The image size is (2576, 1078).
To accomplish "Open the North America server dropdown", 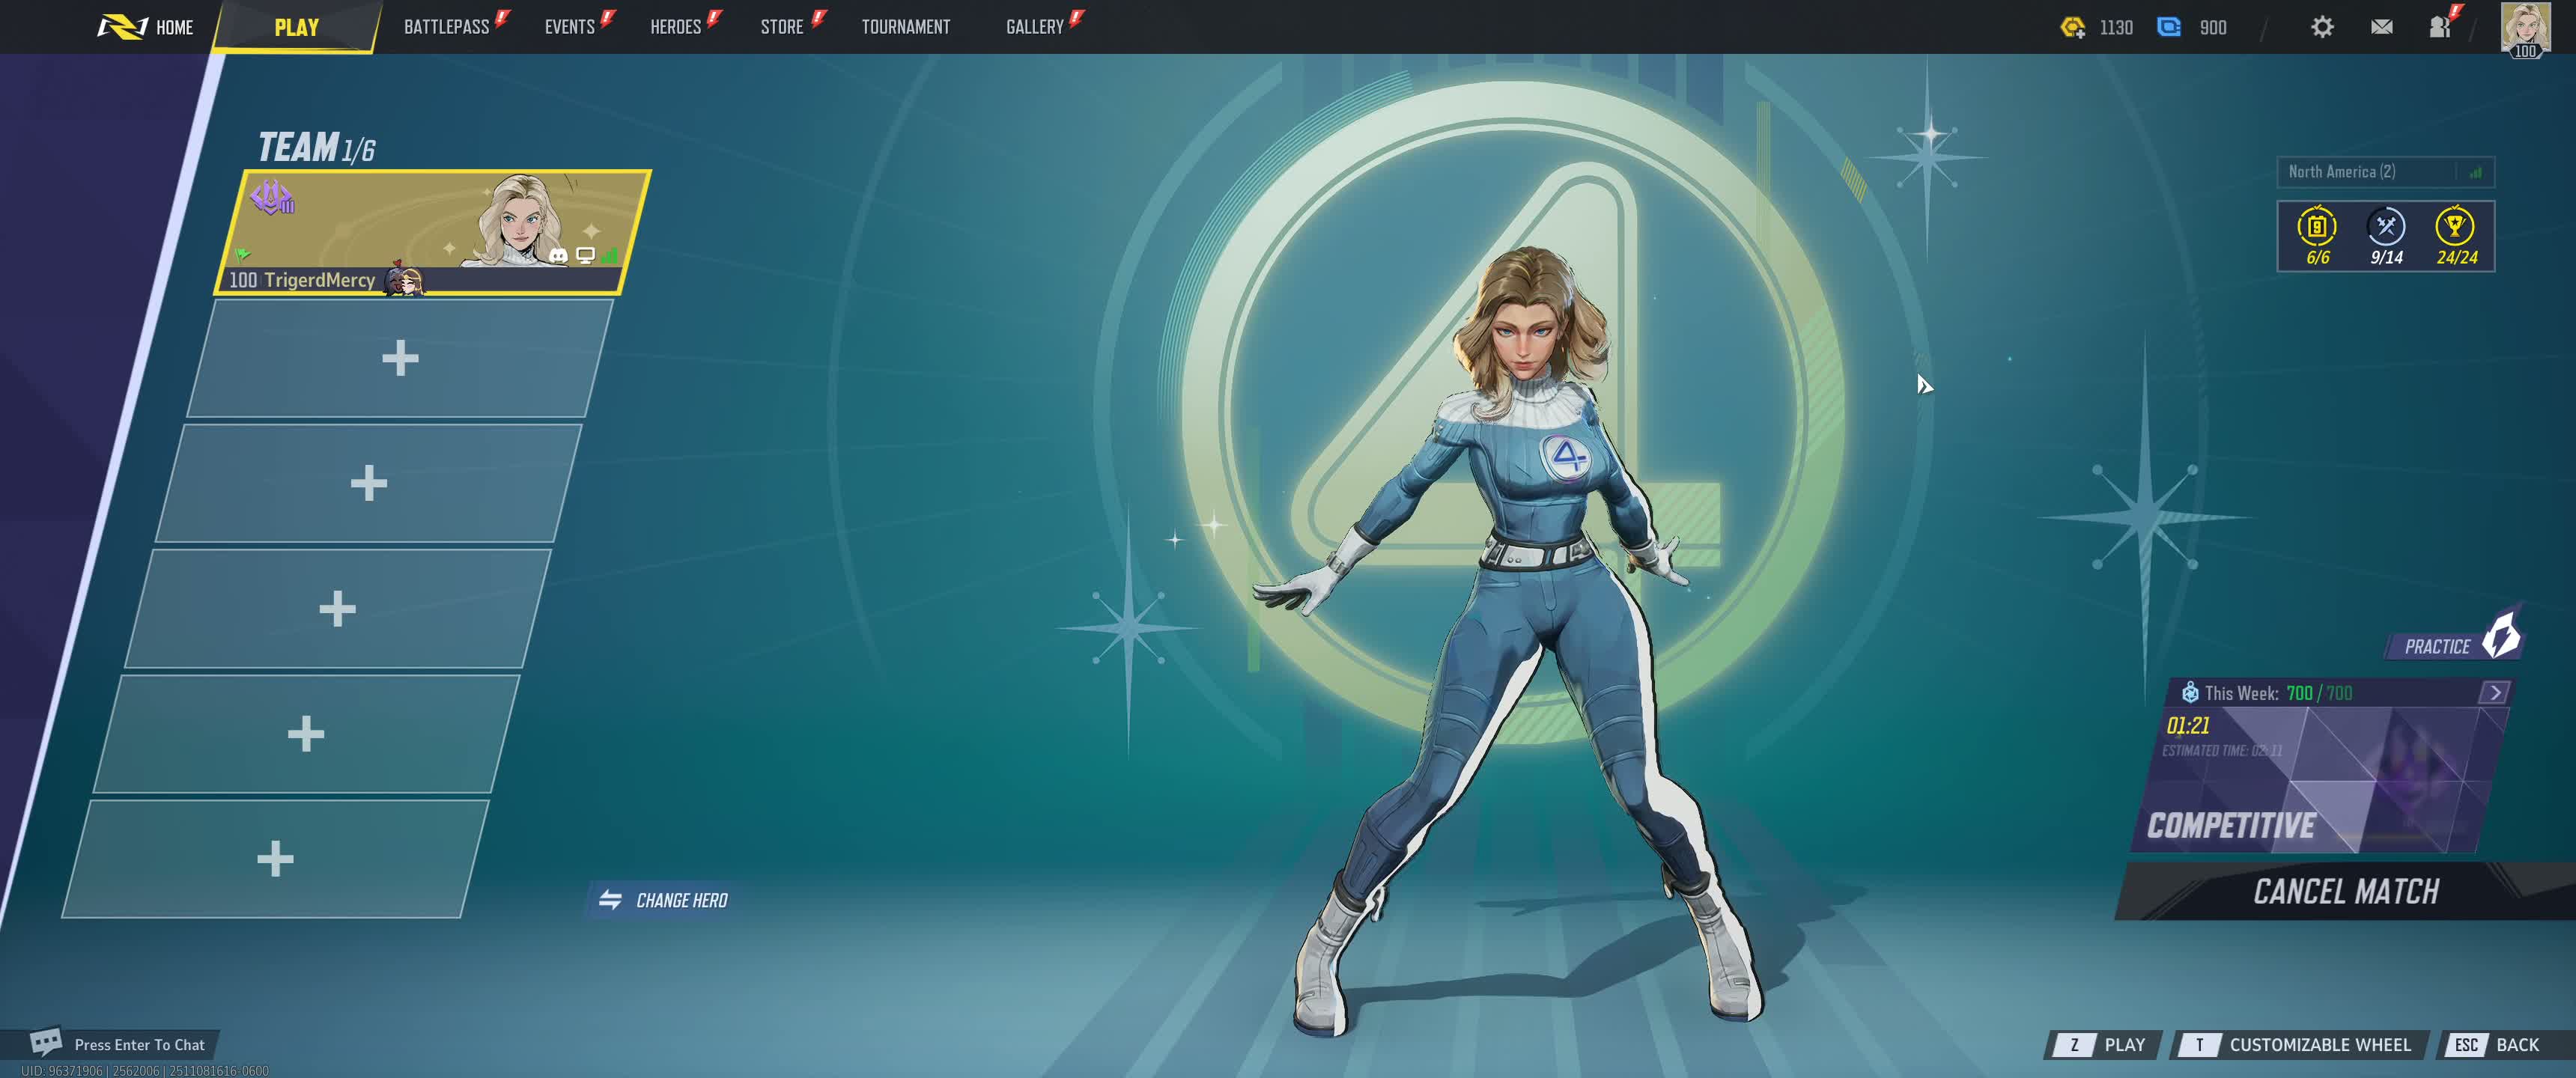I will [x=2384, y=172].
